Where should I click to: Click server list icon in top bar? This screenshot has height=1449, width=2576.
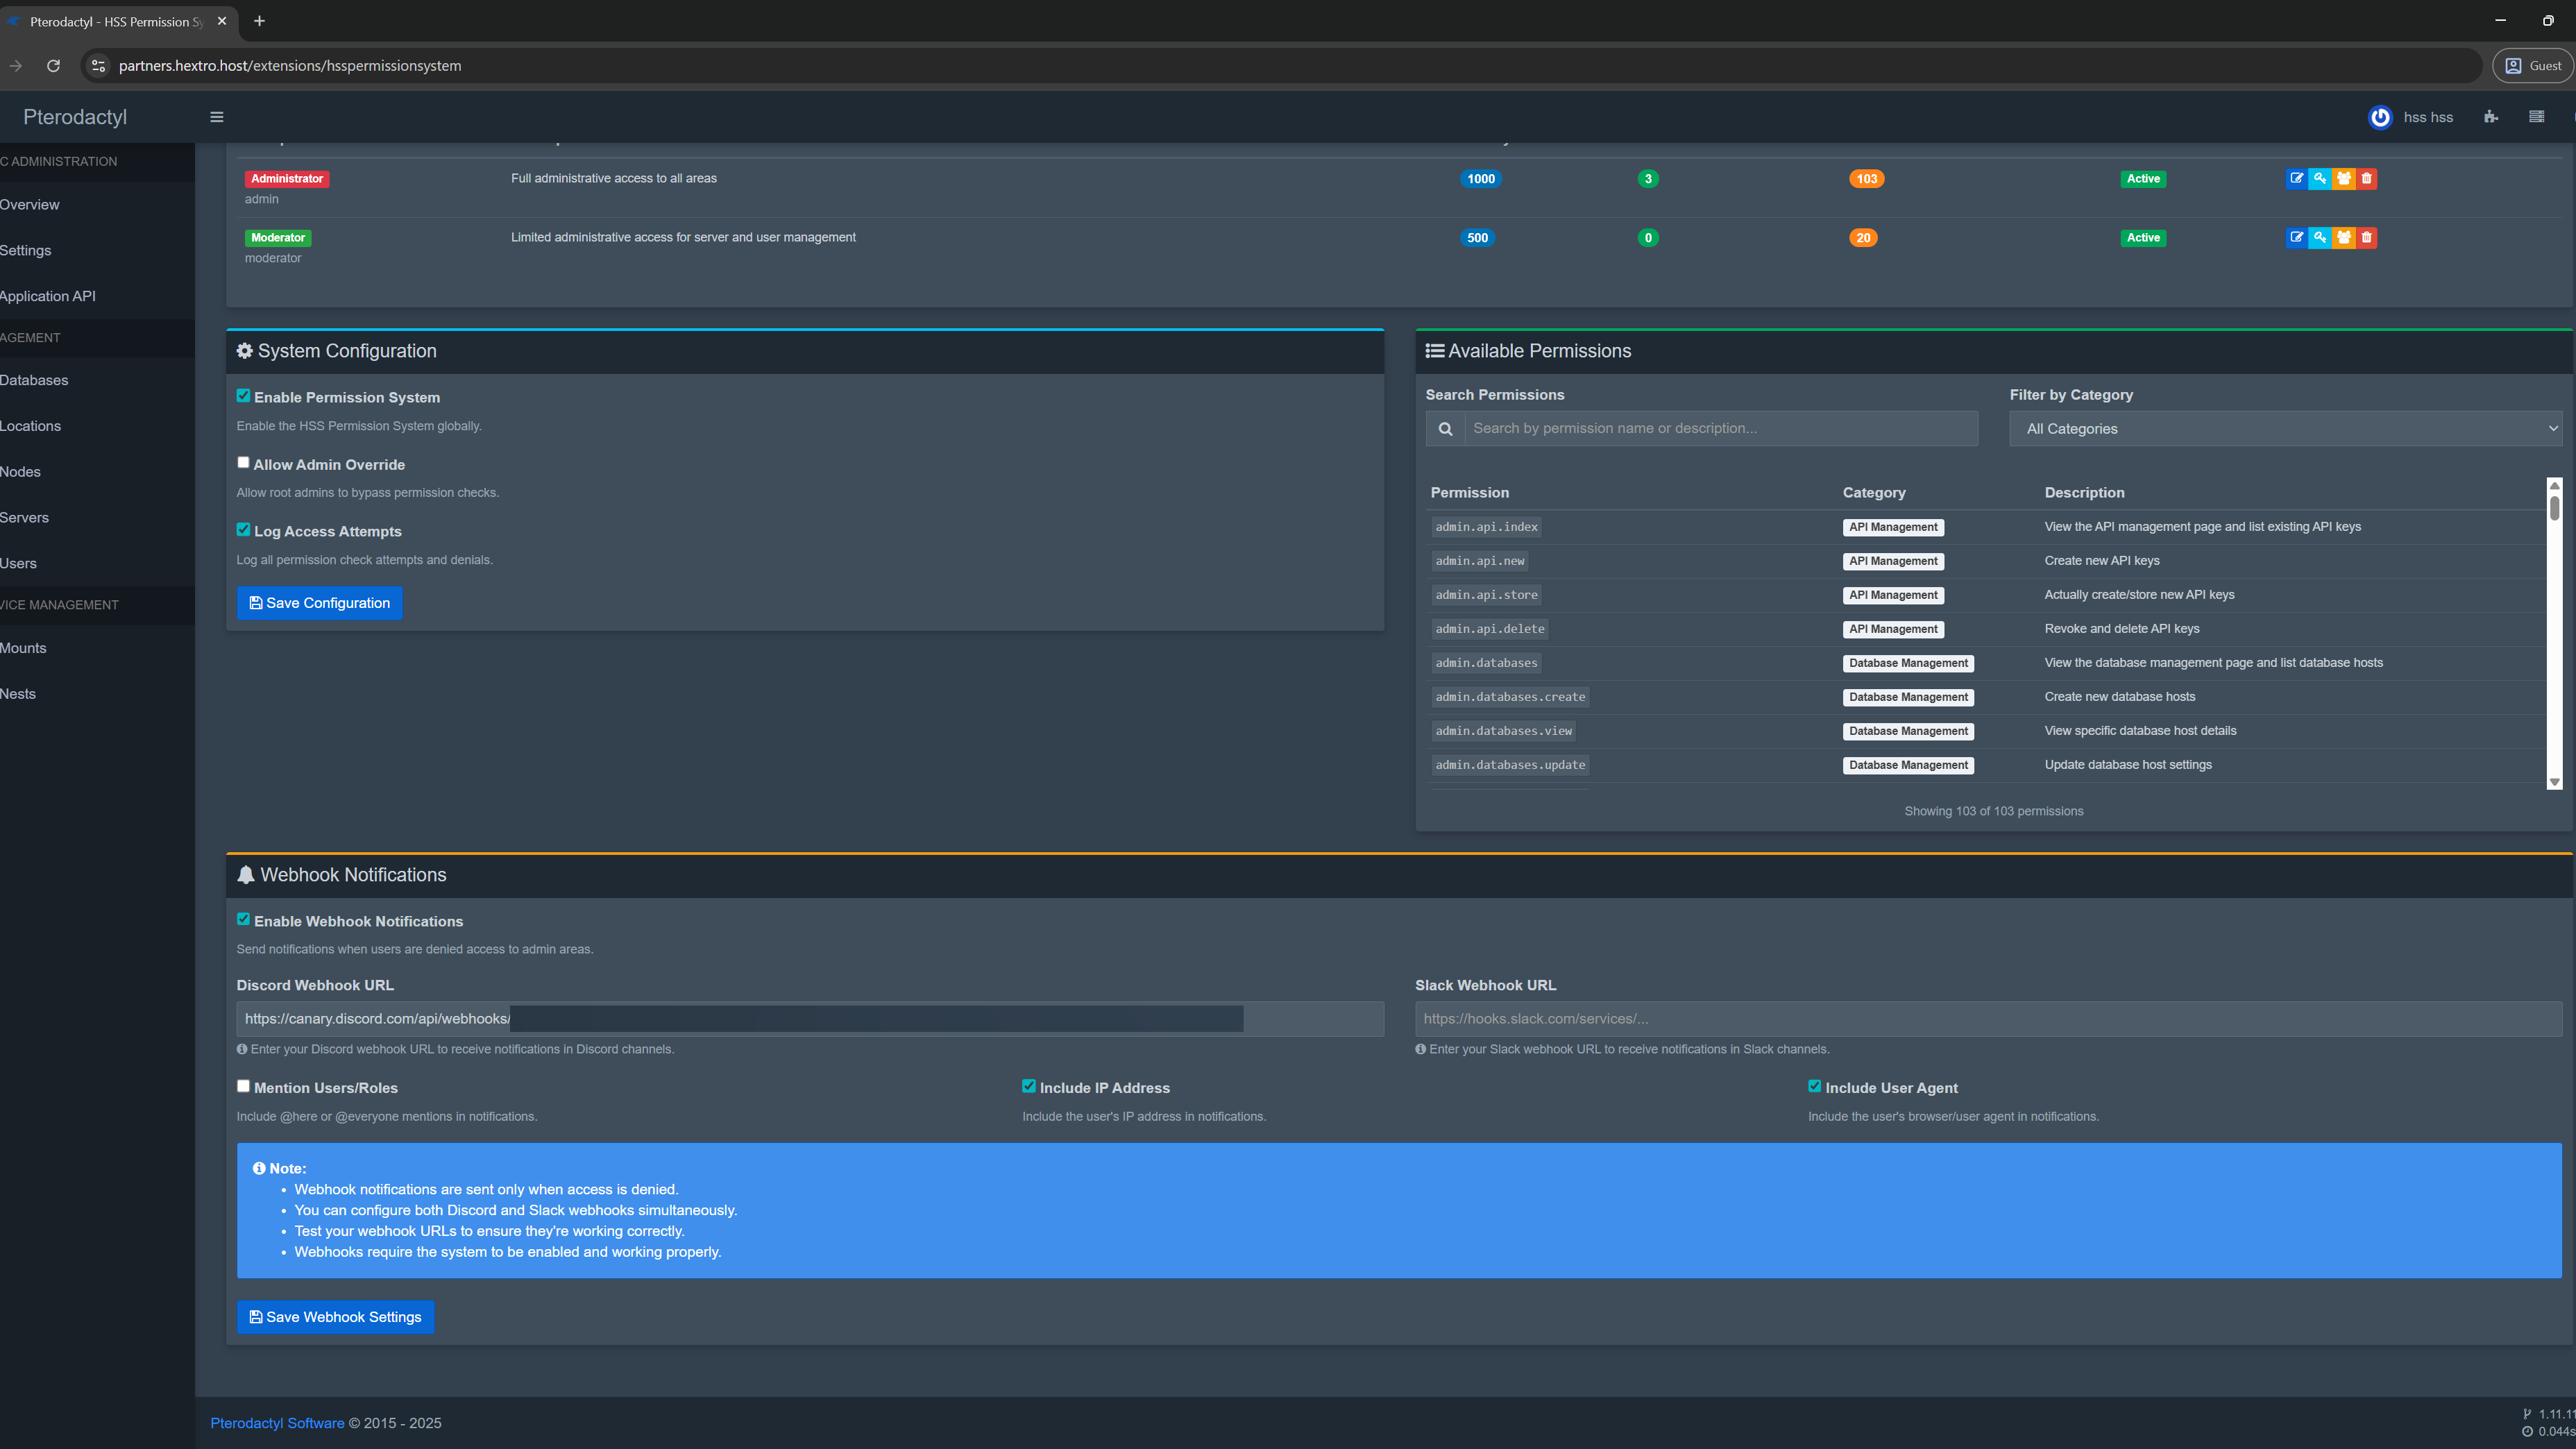coord(2536,117)
